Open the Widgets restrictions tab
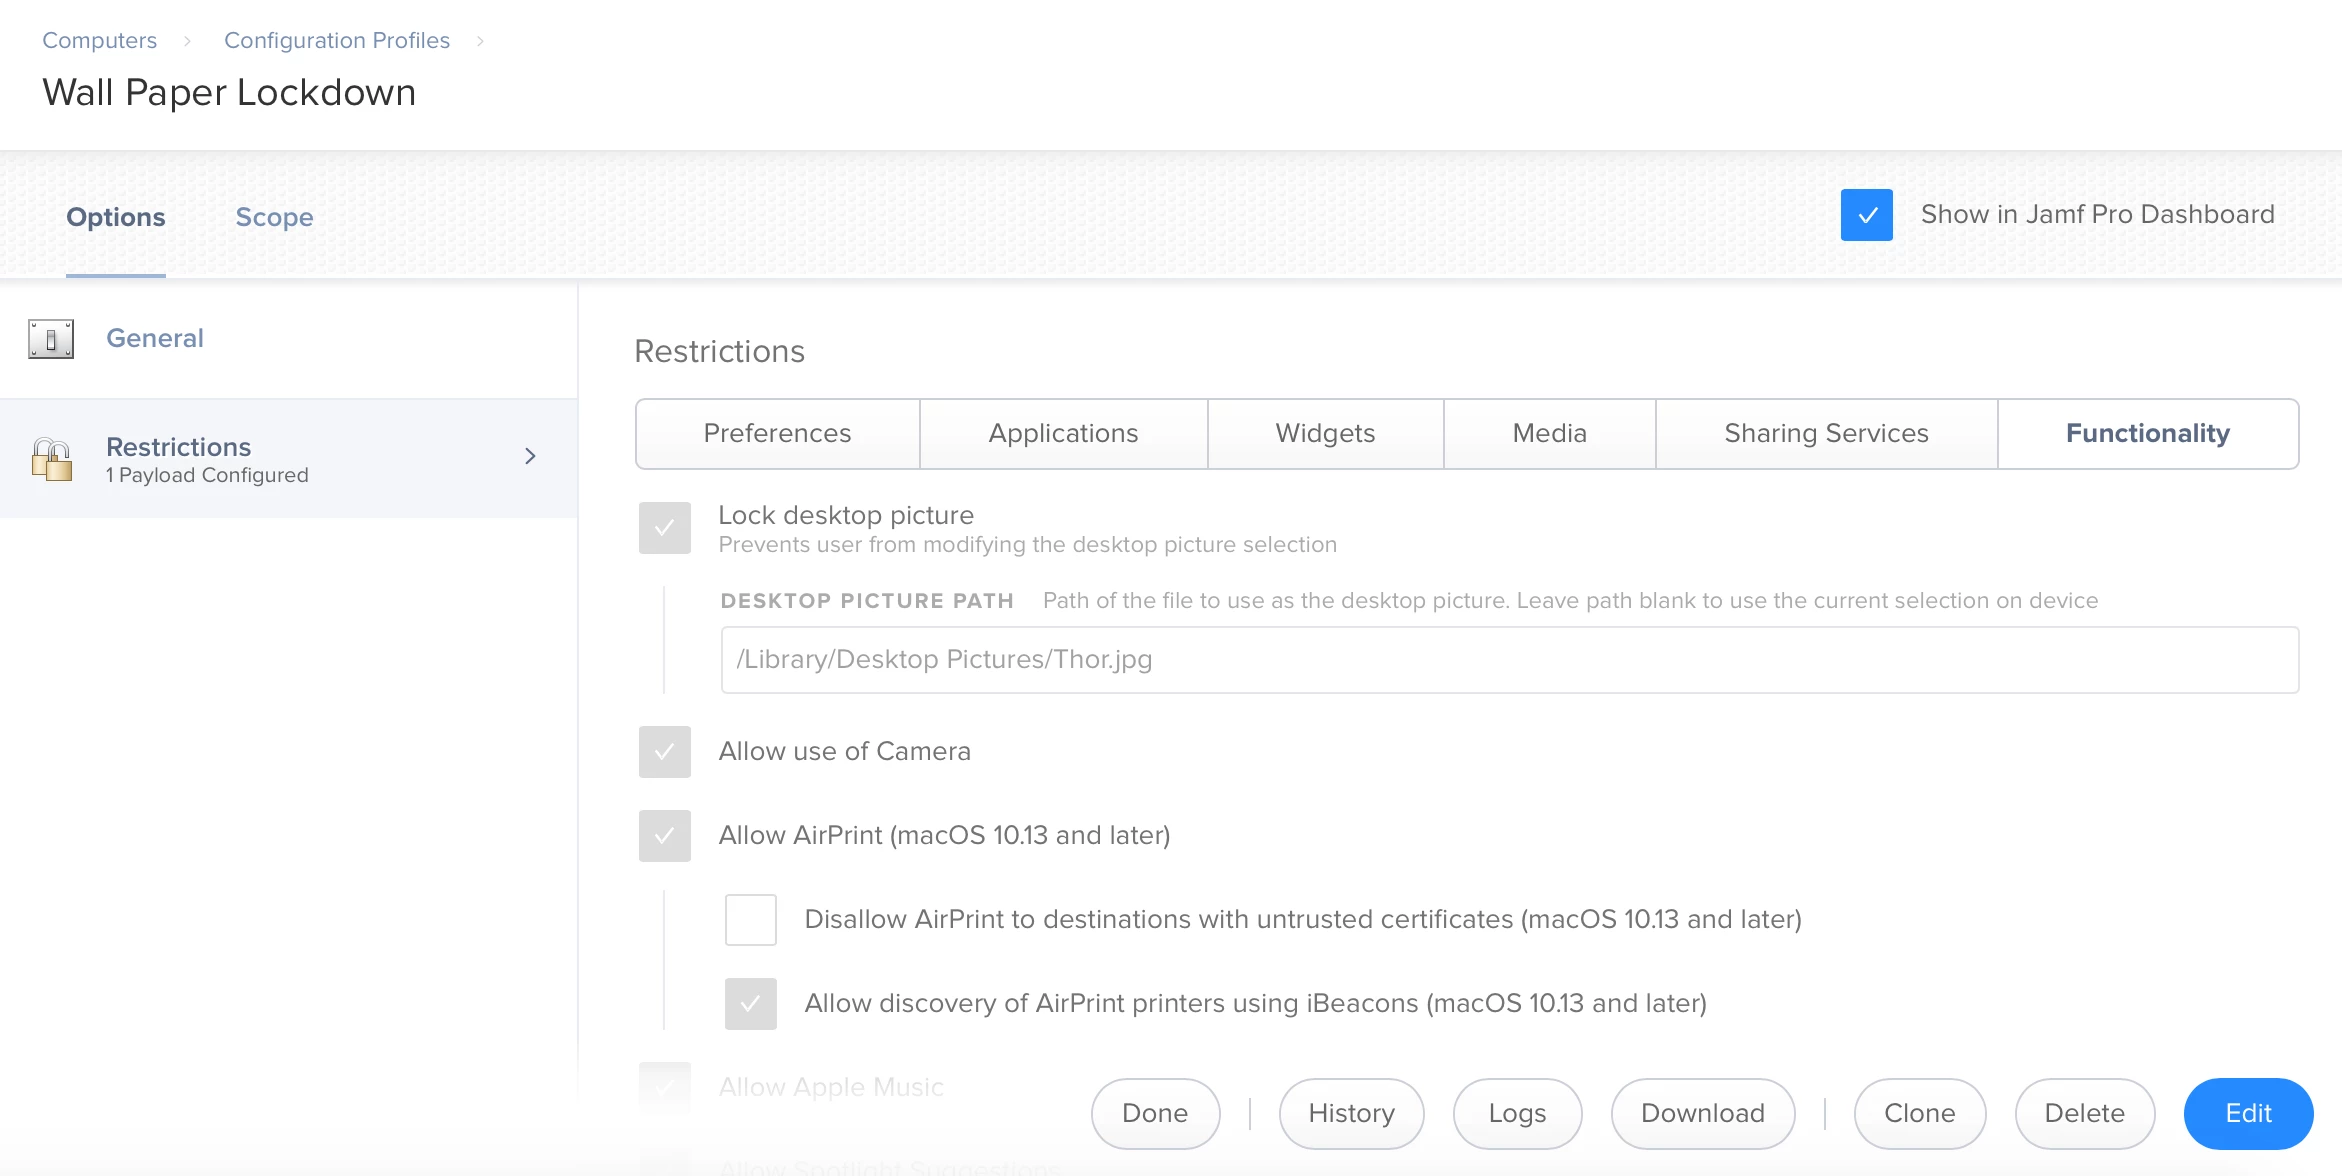 (x=1325, y=434)
